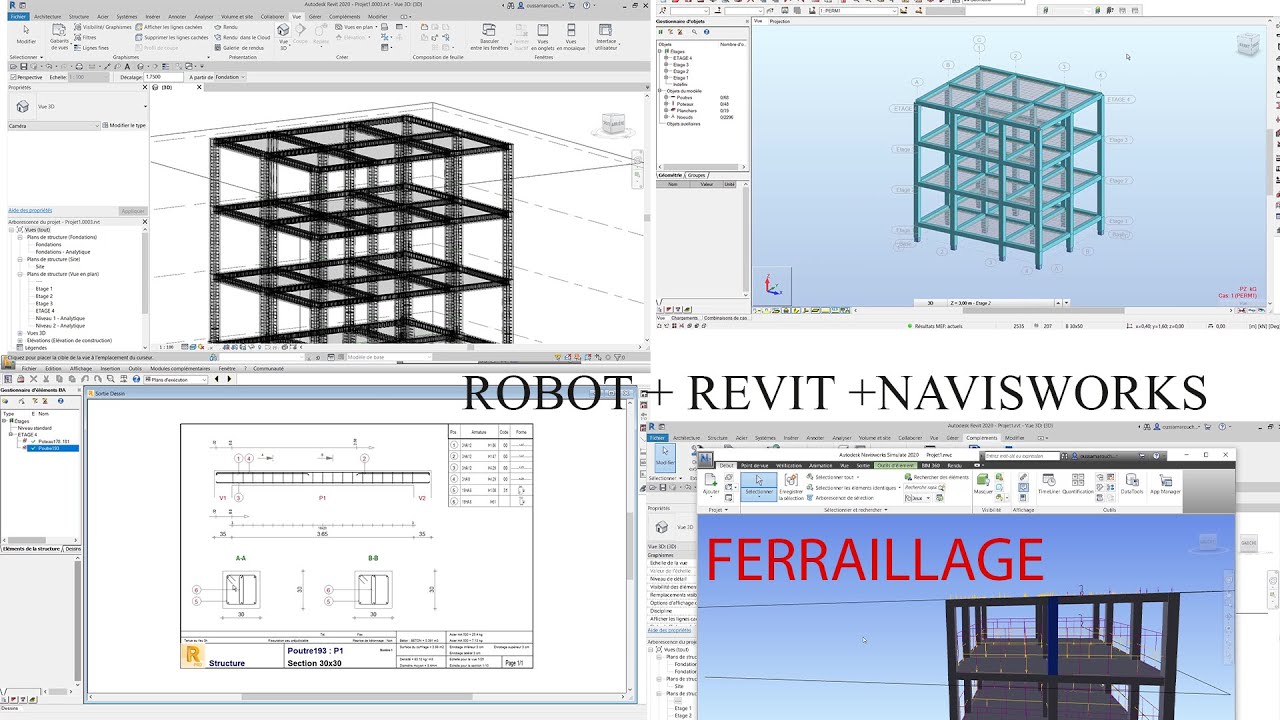Select Niveau 1 - Analytique in project browser
Viewport: 1280px width, 720px height.
click(x=60, y=318)
